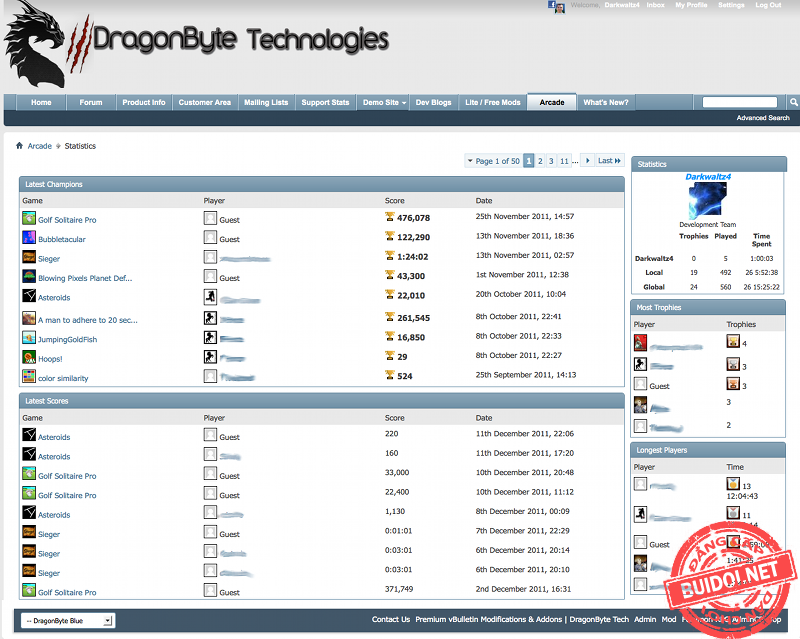Open the Blowing Pixels Planet Defender game icon
800x639 pixels.
(29, 277)
